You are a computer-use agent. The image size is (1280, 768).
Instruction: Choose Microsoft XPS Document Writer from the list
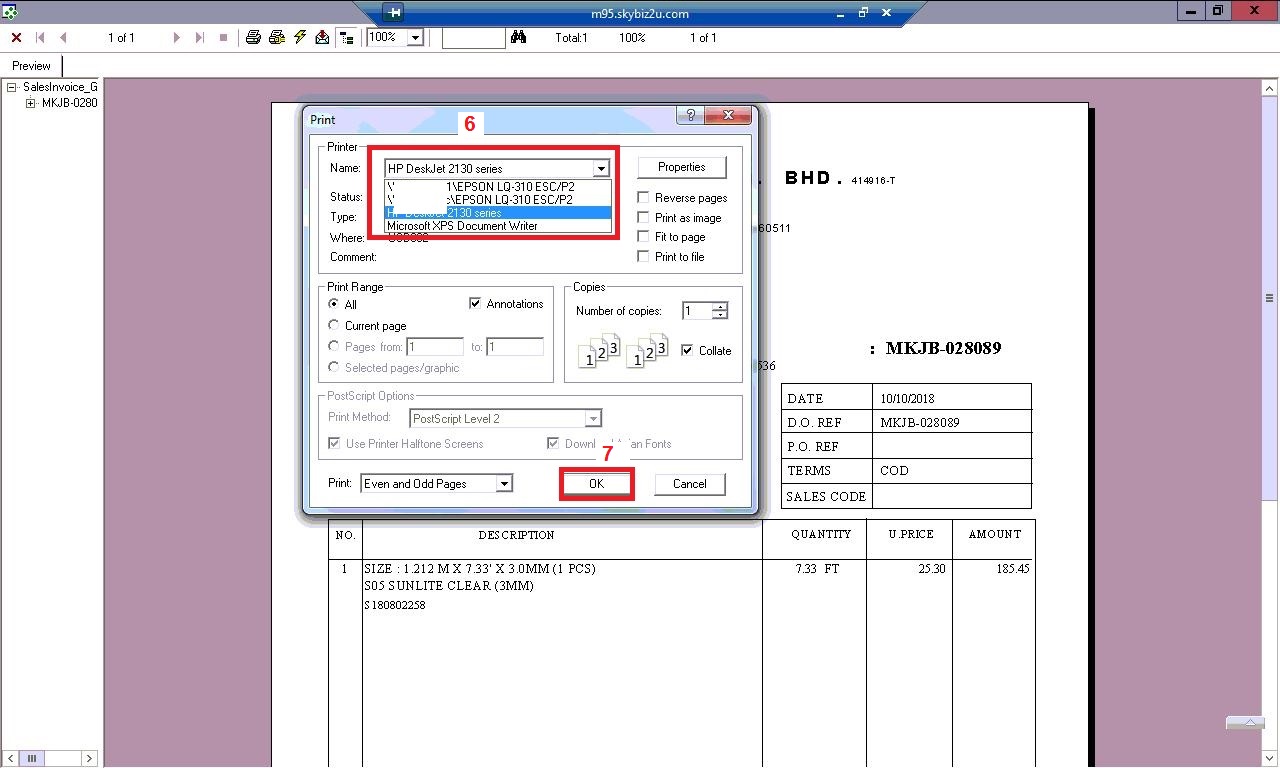(462, 226)
